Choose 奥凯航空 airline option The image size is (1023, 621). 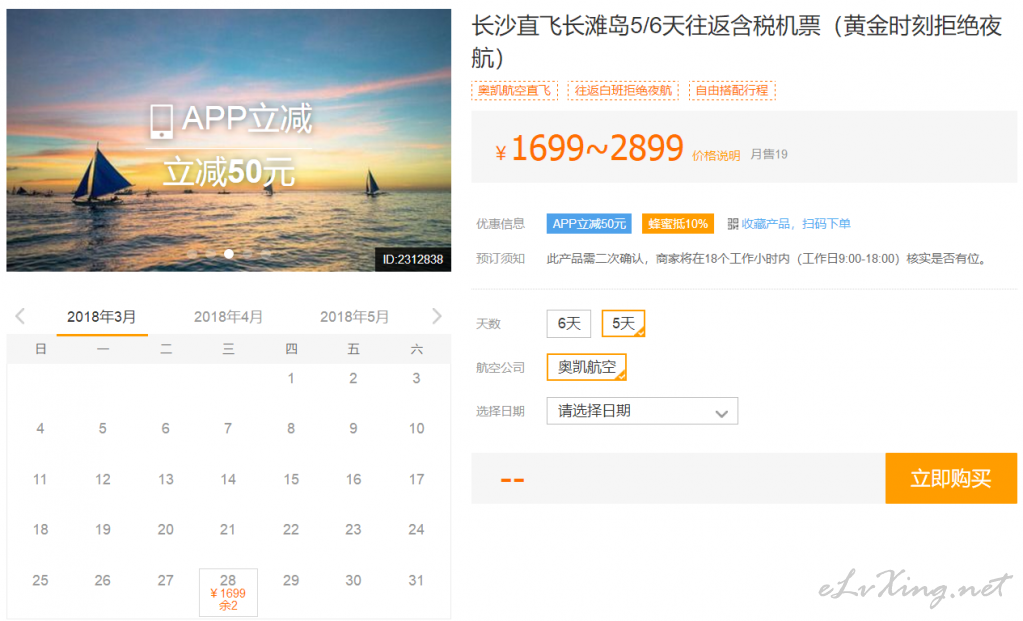coord(587,367)
